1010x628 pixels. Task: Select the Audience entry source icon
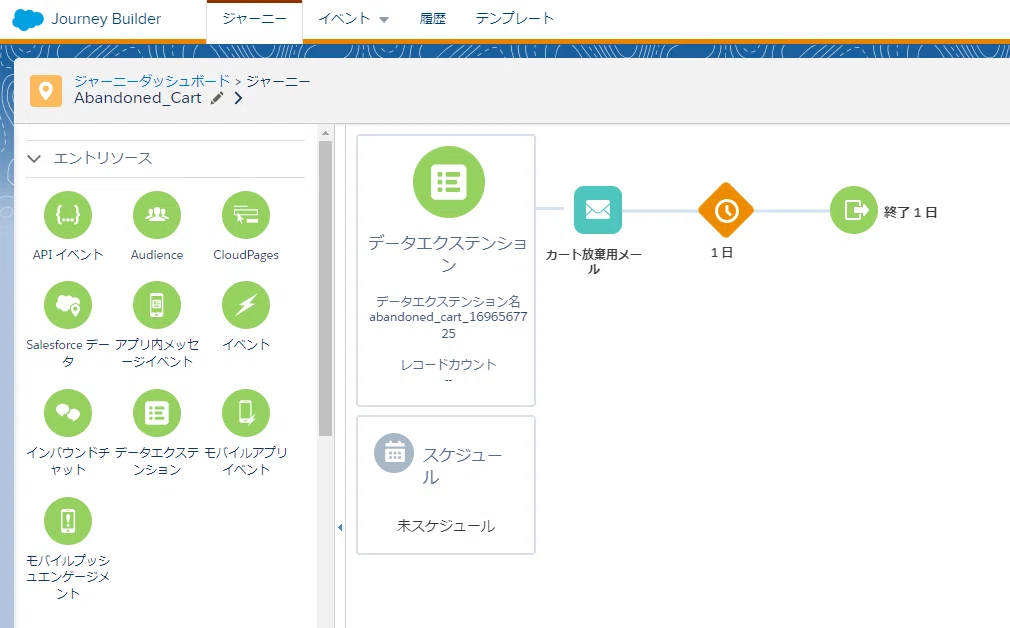(157, 215)
